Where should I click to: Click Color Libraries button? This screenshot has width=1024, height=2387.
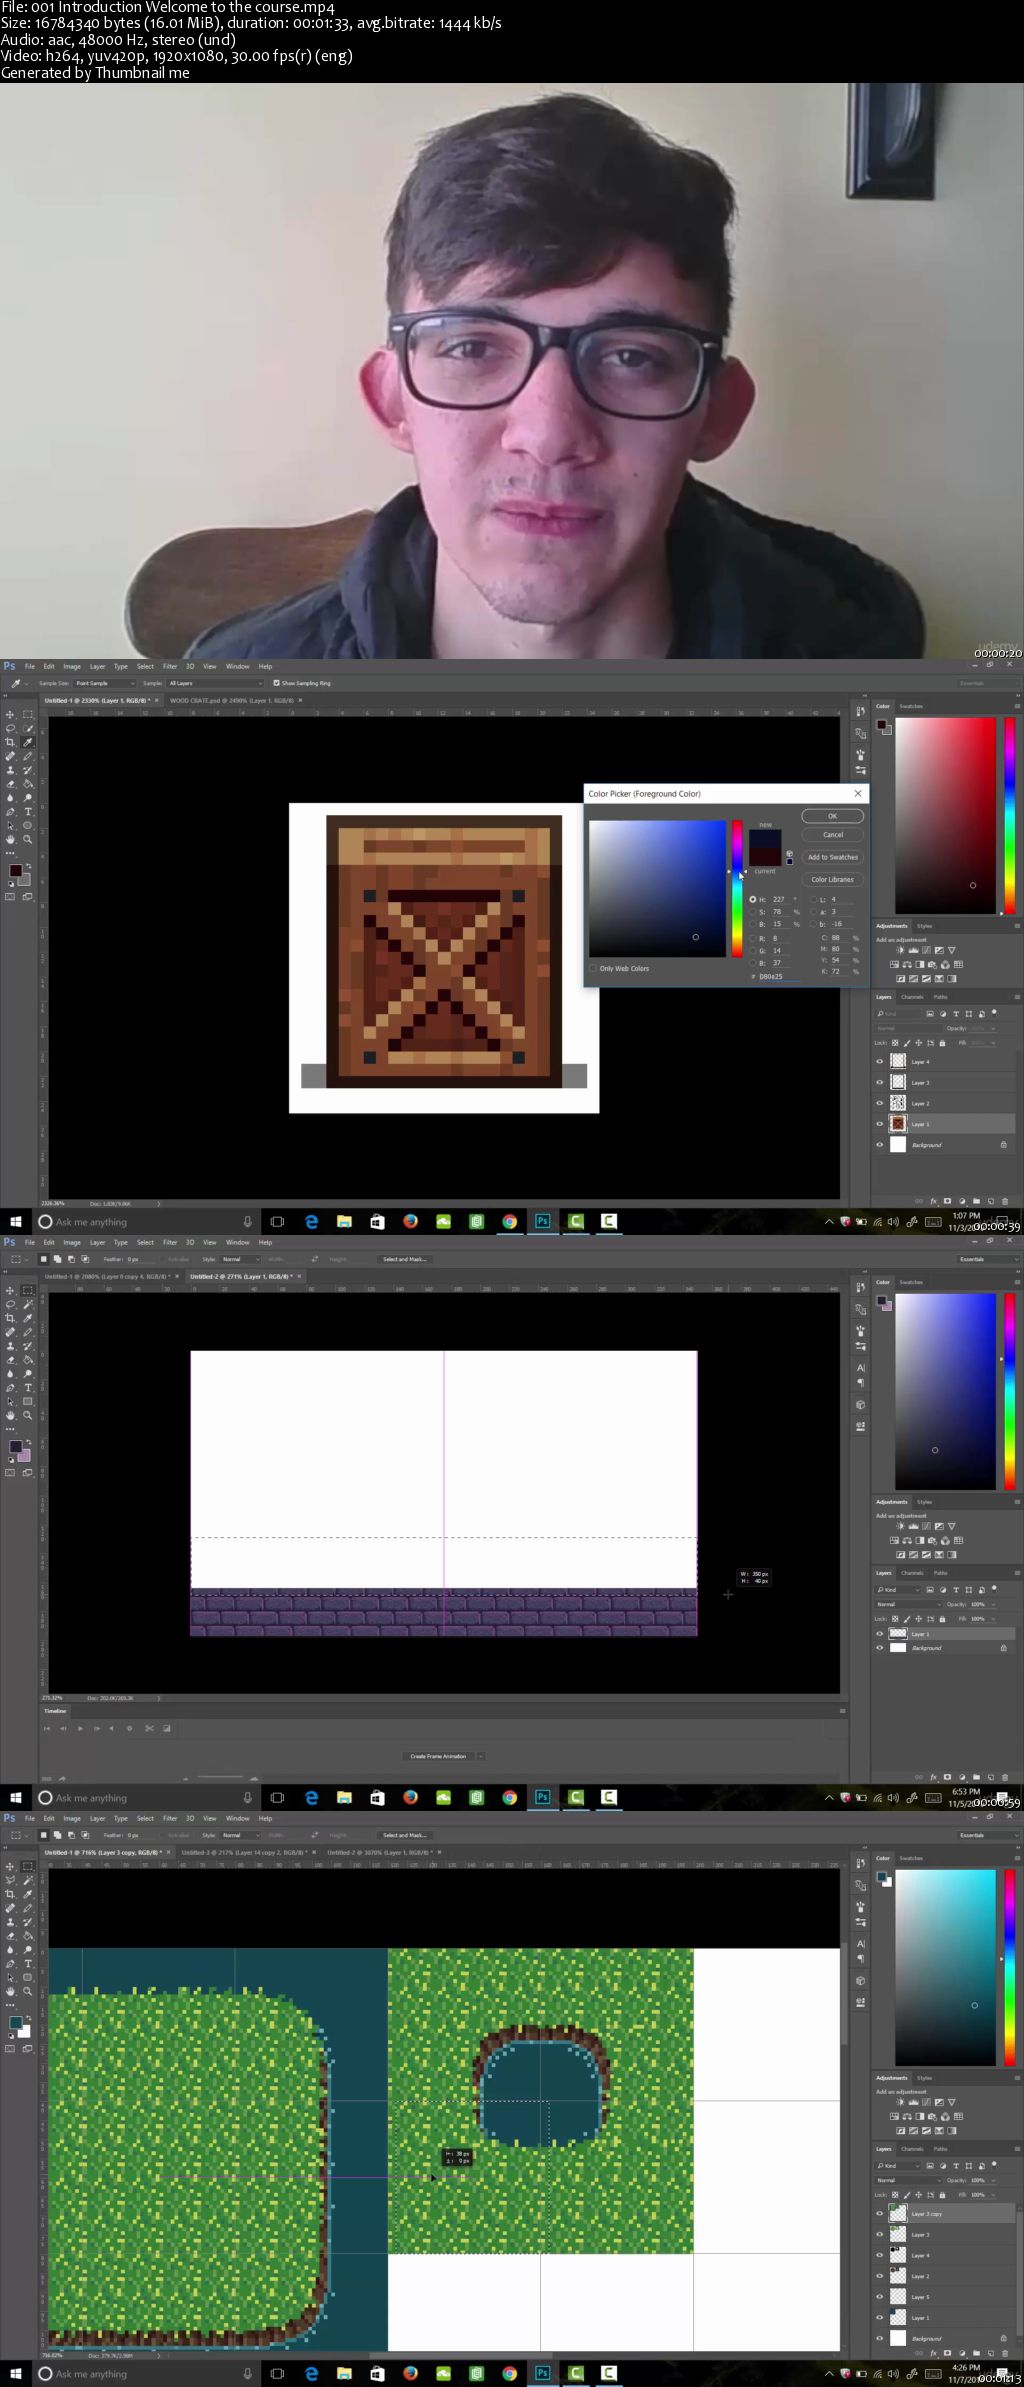[x=832, y=879]
